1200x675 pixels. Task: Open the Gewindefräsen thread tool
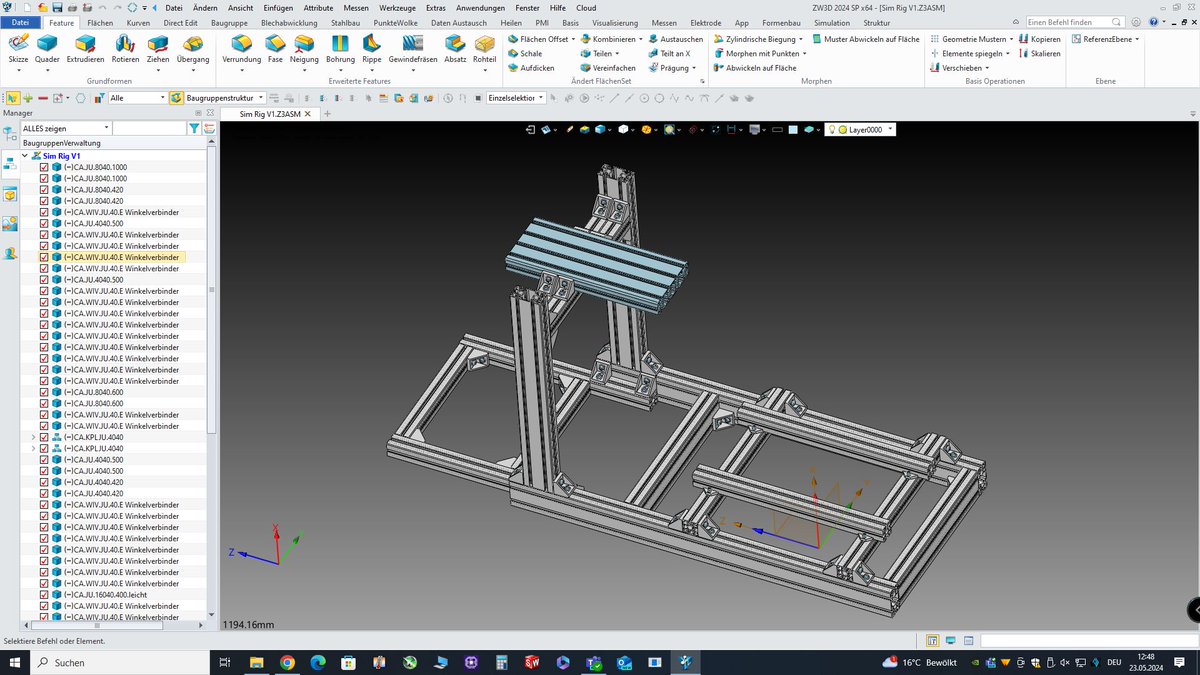coord(413,48)
